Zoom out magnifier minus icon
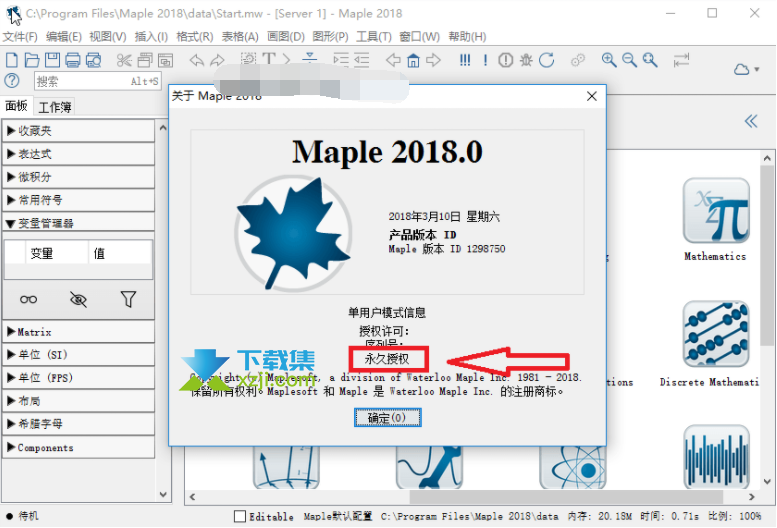The width and height of the screenshot is (777, 528). point(629,60)
